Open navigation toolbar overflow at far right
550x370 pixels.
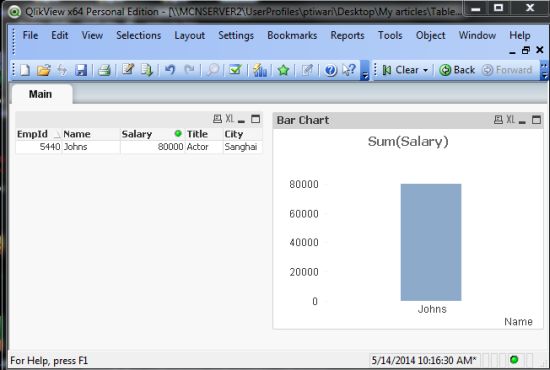click(x=544, y=71)
